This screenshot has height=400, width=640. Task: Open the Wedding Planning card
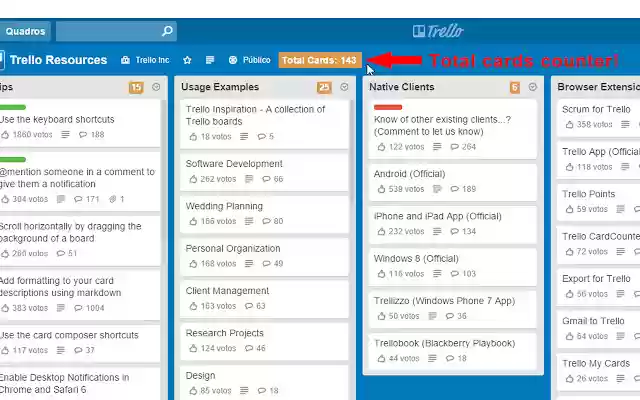(264, 214)
